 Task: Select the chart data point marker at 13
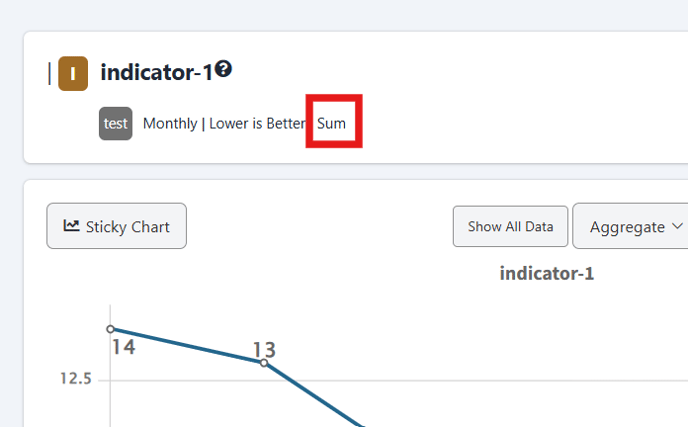tap(264, 363)
